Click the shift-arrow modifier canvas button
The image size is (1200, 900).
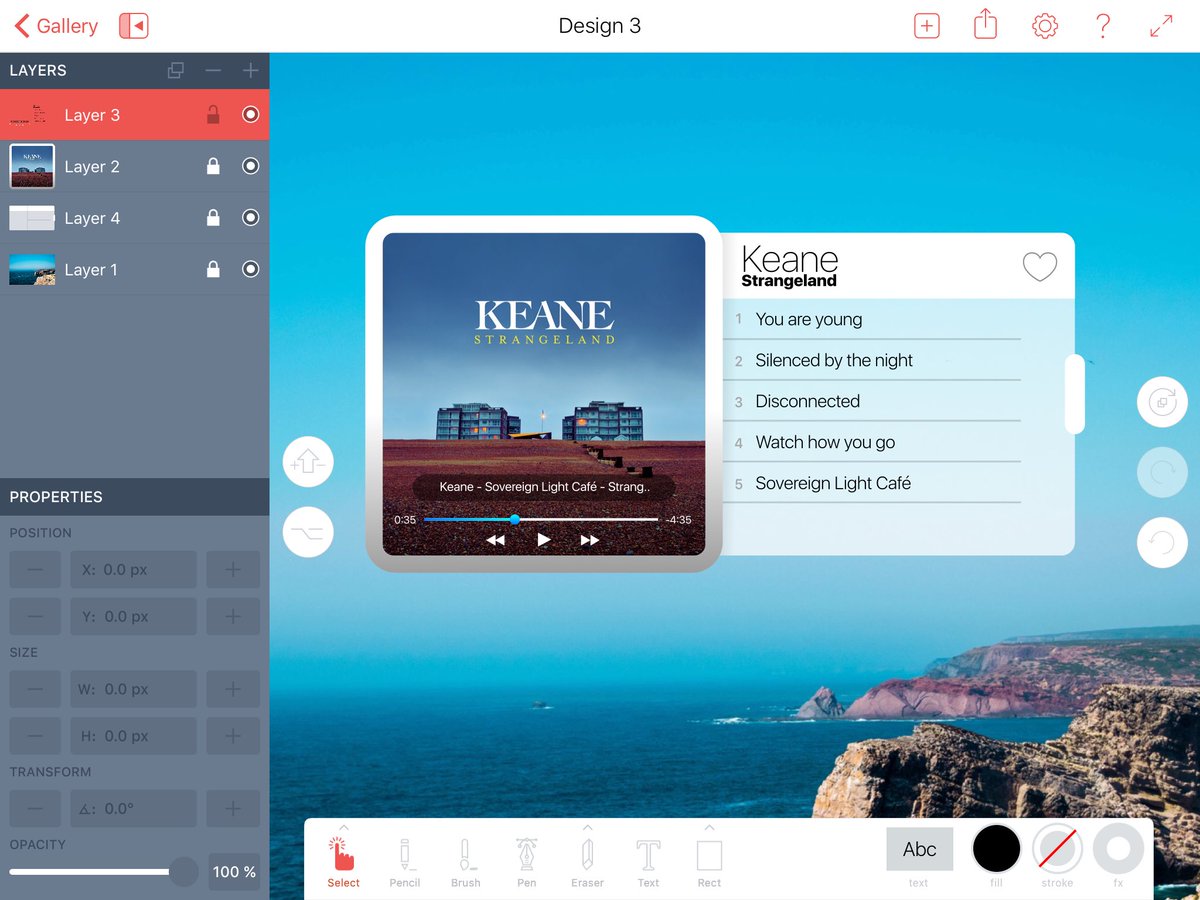(x=308, y=462)
